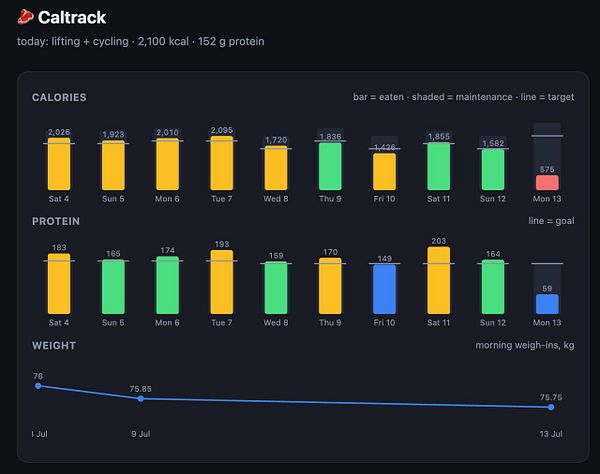This screenshot has width=600, height=474.
Task: Click the 1,836 calories value label
Action: pos(330,137)
